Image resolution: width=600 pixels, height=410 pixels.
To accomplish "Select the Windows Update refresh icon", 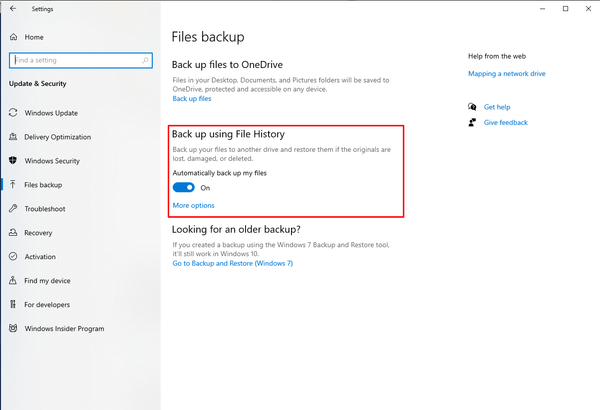I will (13, 113).
